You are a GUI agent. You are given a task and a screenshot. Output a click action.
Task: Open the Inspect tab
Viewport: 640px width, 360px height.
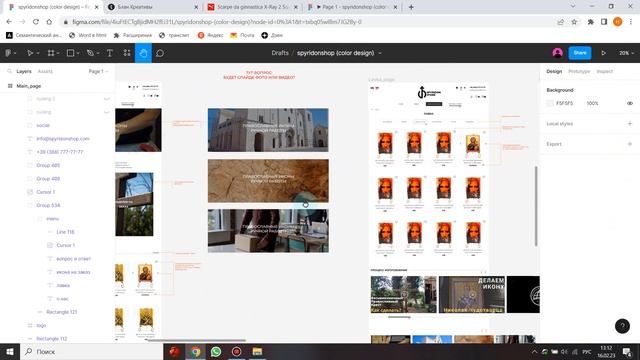[604, 71]
